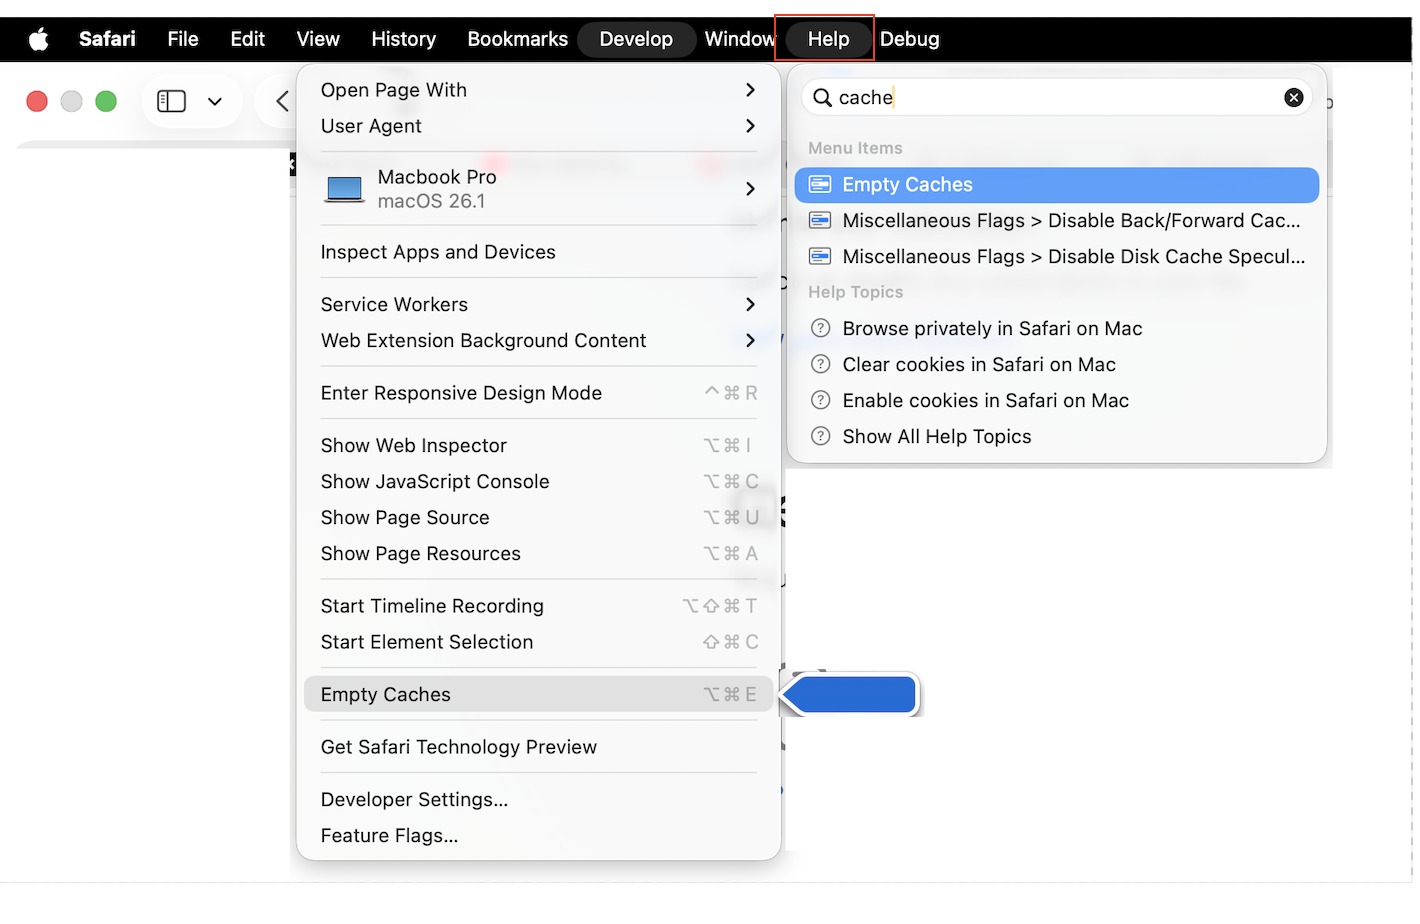Select Show Web Inspector
Screen dimensions: 1420x924
(539, 445)
